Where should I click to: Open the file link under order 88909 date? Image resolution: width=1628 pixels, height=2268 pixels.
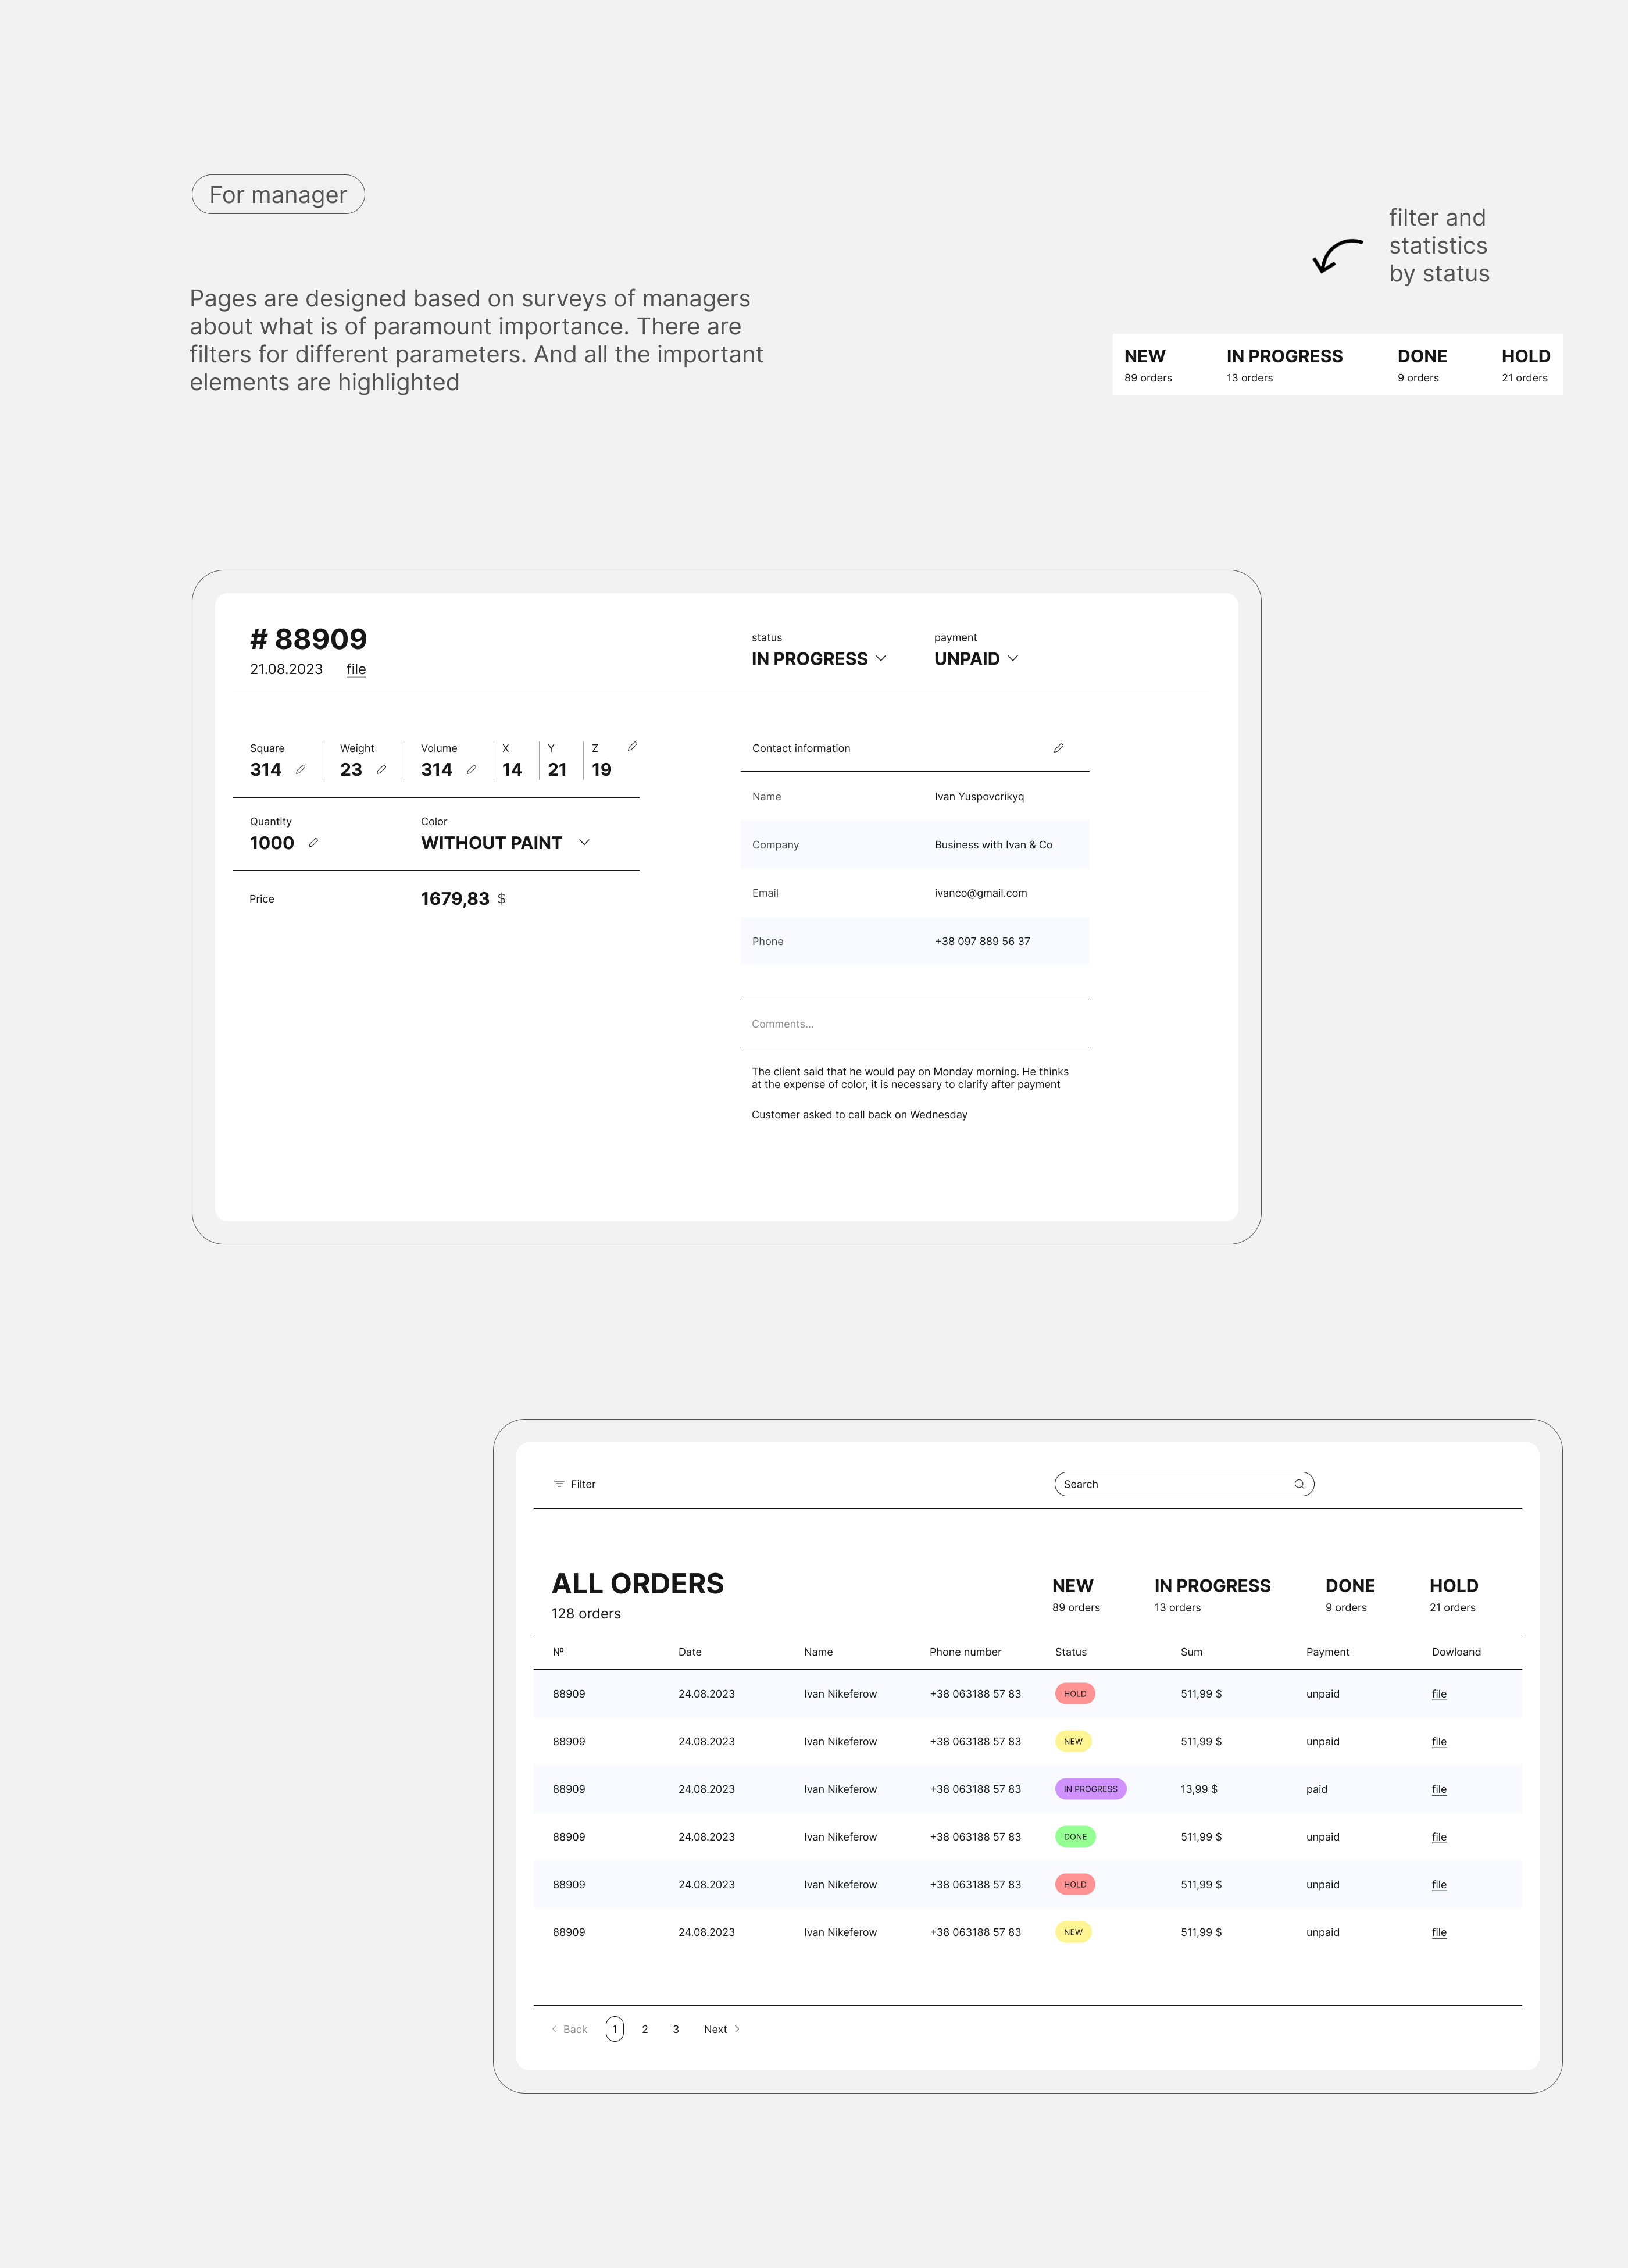tap(356, 670)
